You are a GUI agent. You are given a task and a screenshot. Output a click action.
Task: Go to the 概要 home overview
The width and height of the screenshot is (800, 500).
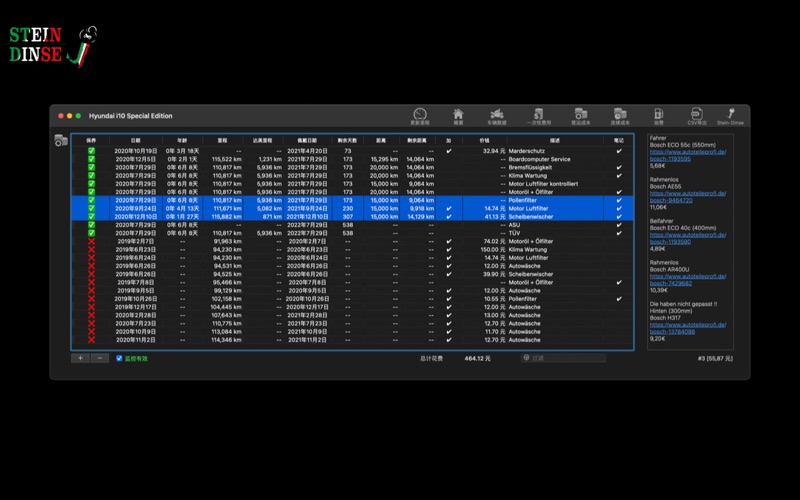(x=458, y=116)
